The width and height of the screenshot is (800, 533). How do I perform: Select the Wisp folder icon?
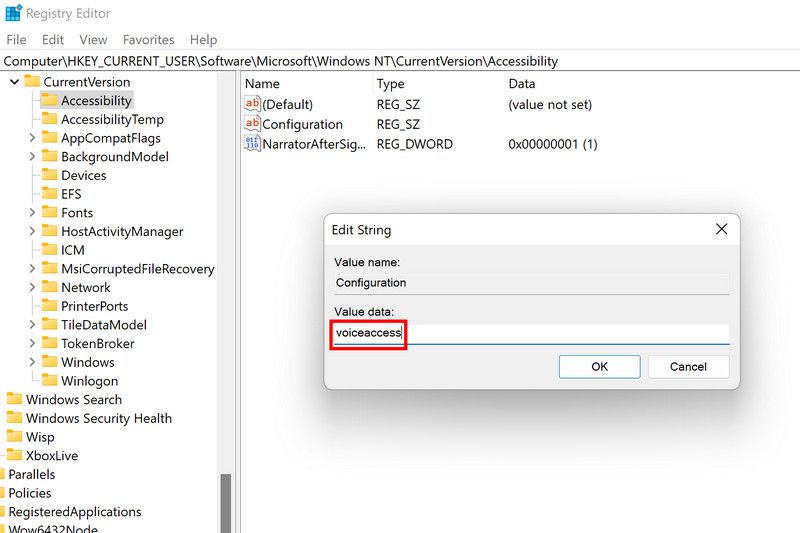(x=14, y=436)
